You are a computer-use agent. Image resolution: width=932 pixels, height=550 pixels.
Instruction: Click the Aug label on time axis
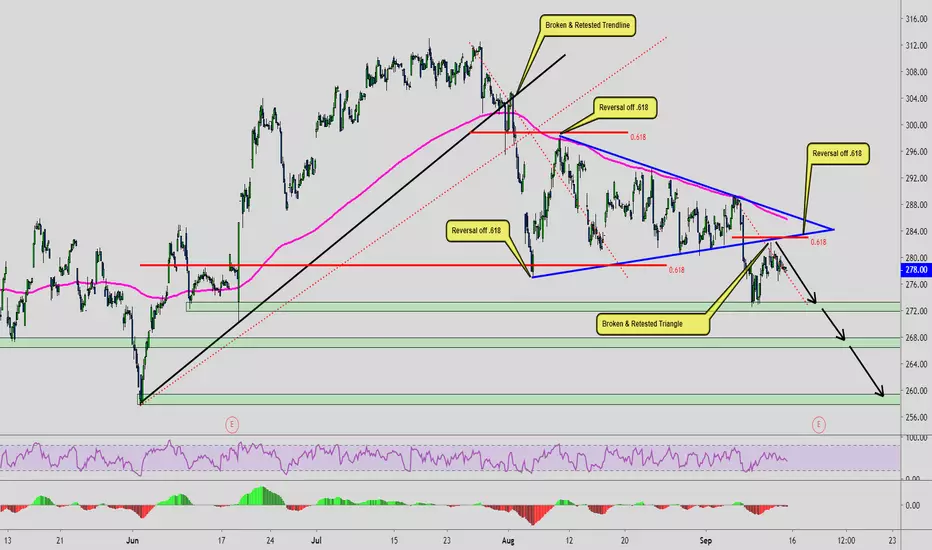click(508, 540)
